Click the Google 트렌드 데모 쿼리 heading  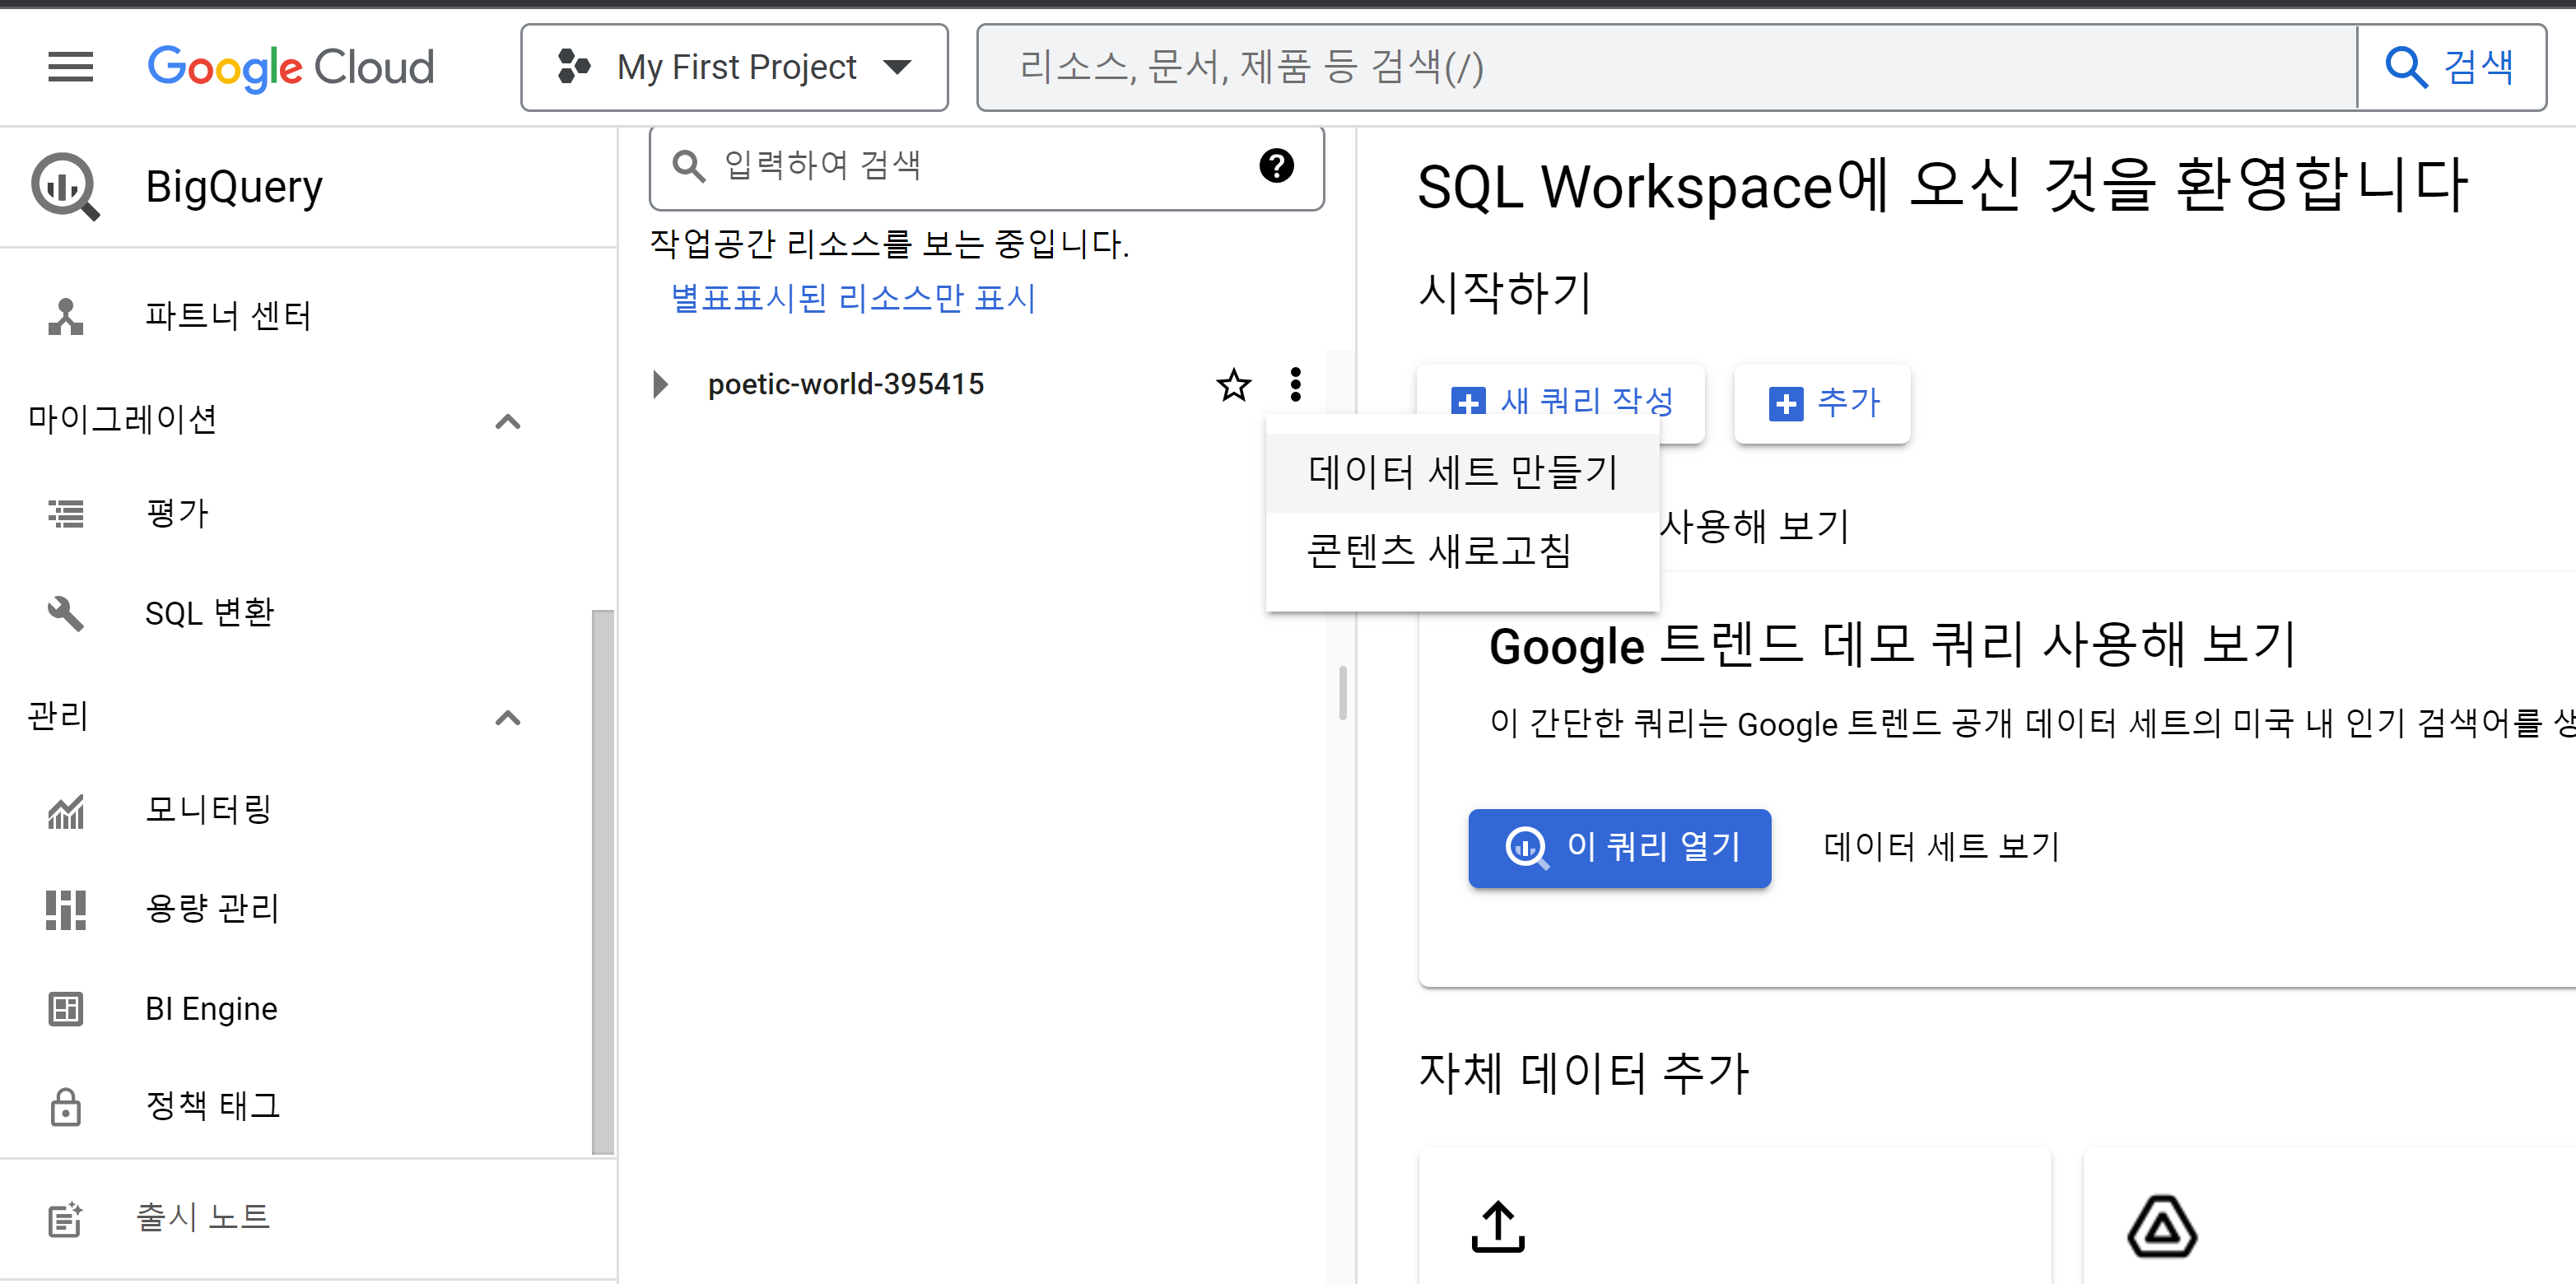click(x=1891, y=645)
